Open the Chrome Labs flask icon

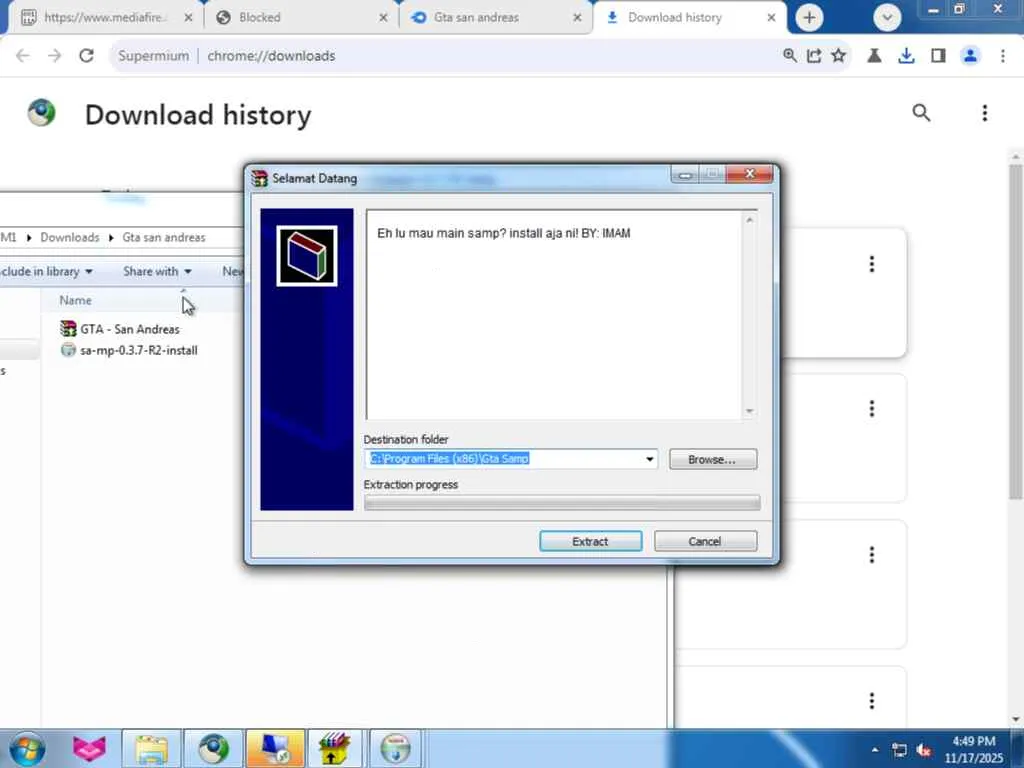[x=874, y=56]
